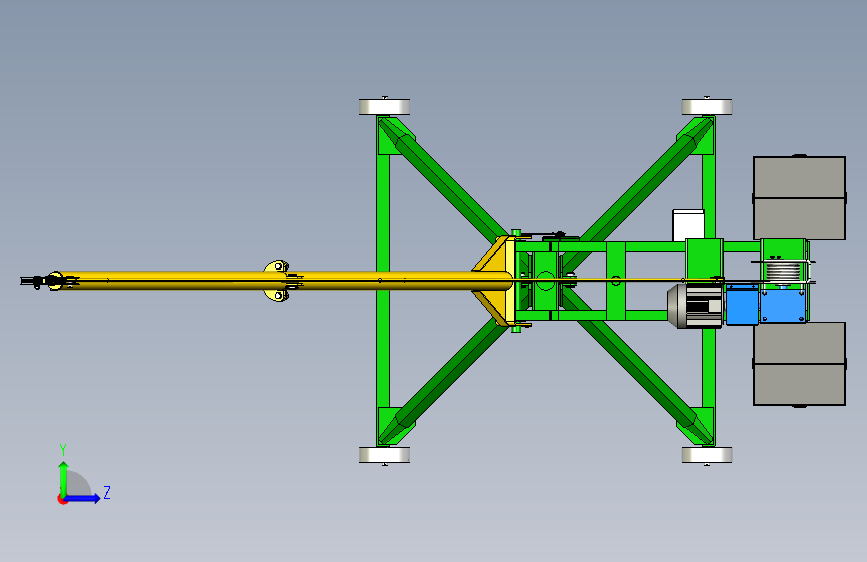Select the top-right wheel of the chassis
Screen dimensions: 867x562
click(x=707, y=107)
